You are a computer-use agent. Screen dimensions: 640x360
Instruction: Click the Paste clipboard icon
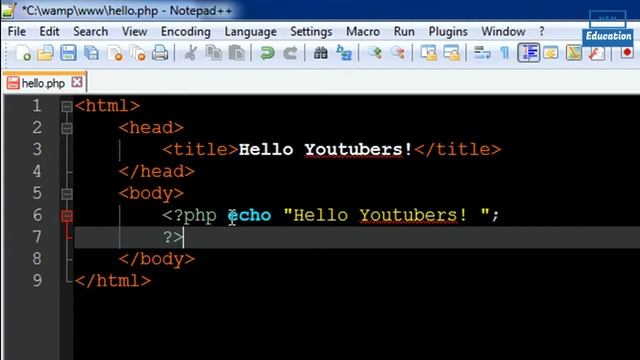[236, 53]
